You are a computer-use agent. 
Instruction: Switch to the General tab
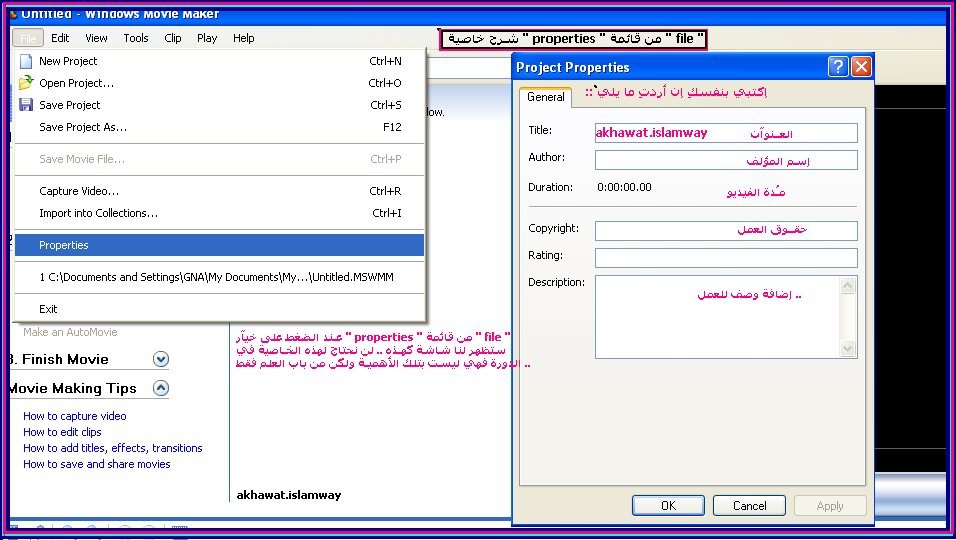[546, 97]
